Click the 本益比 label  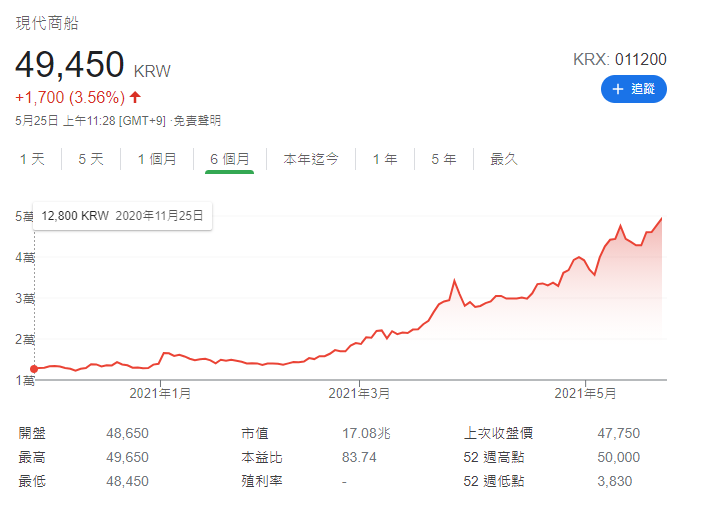point(262,457)
